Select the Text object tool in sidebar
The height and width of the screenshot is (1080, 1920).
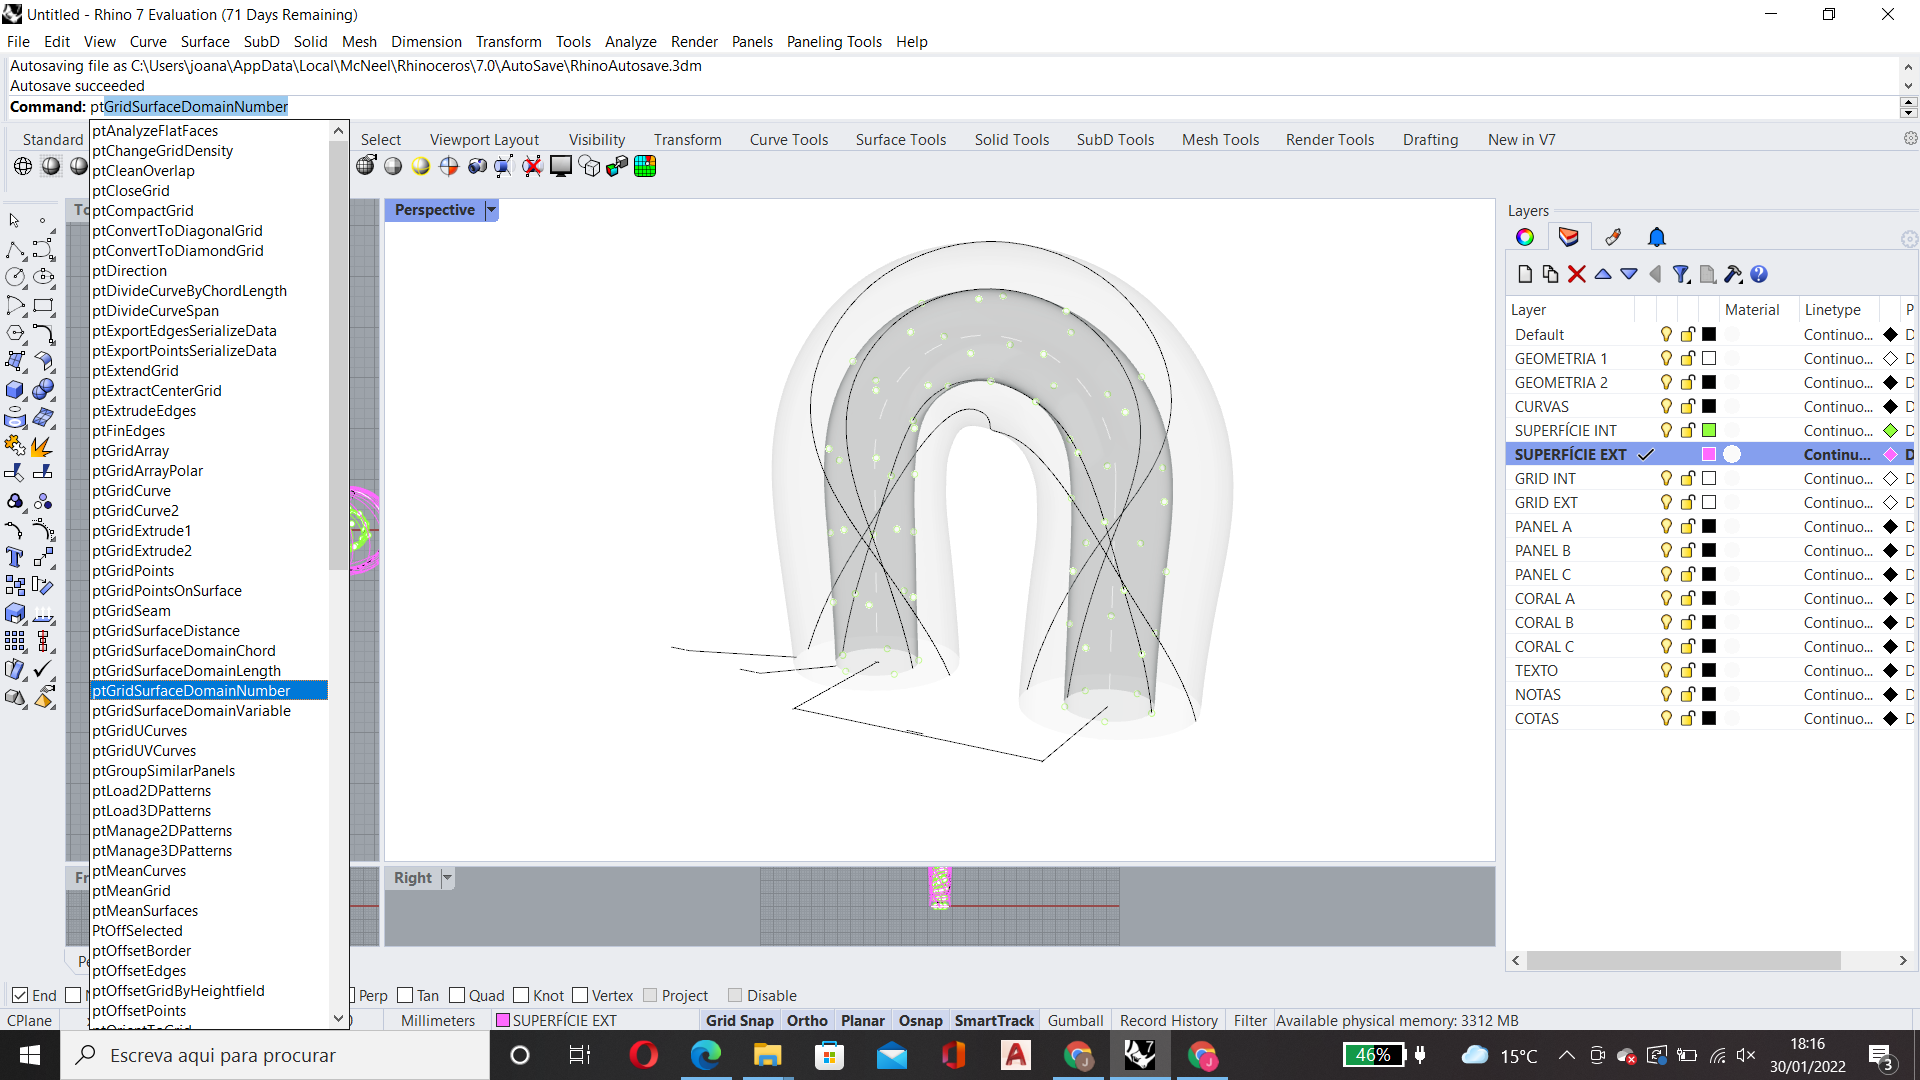(16, 557)
